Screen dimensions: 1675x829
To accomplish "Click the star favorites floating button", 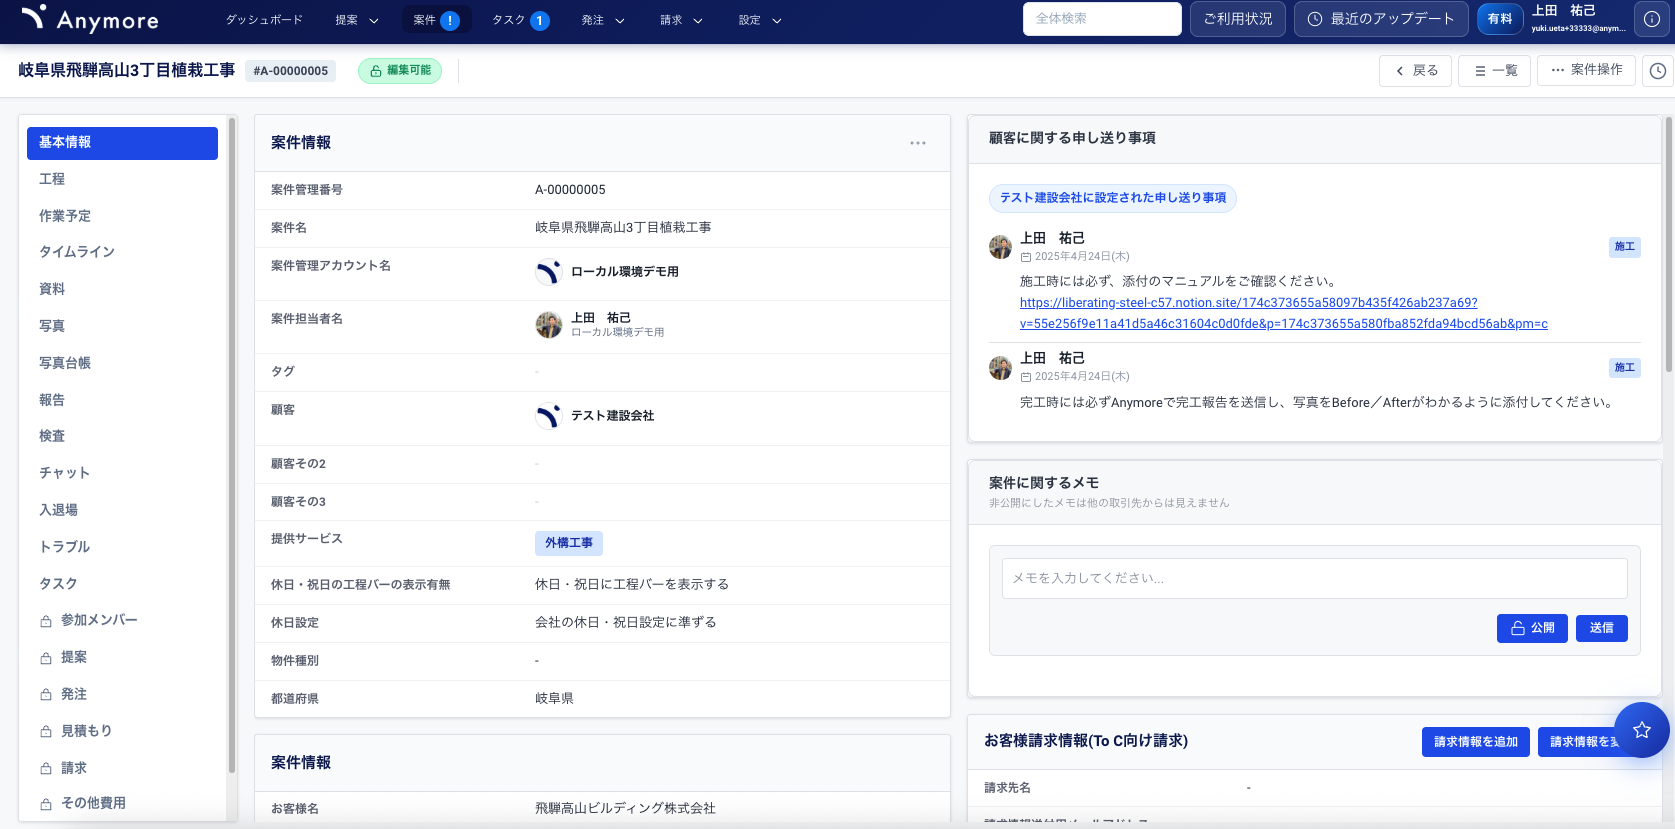I will click(1642, 730).
